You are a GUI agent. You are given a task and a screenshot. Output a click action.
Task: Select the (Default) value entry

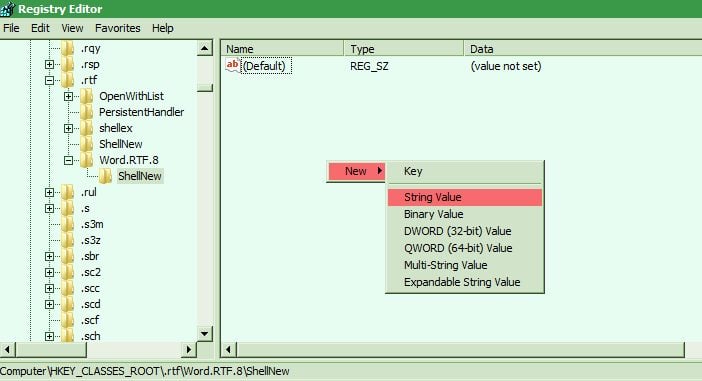266,66
